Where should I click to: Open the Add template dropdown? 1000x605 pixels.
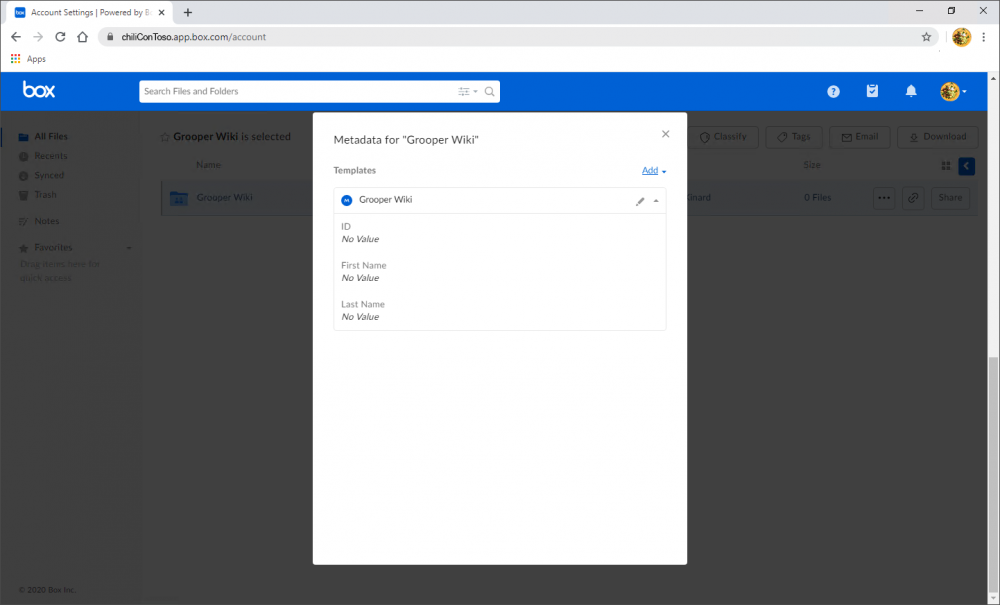[654, 170]
